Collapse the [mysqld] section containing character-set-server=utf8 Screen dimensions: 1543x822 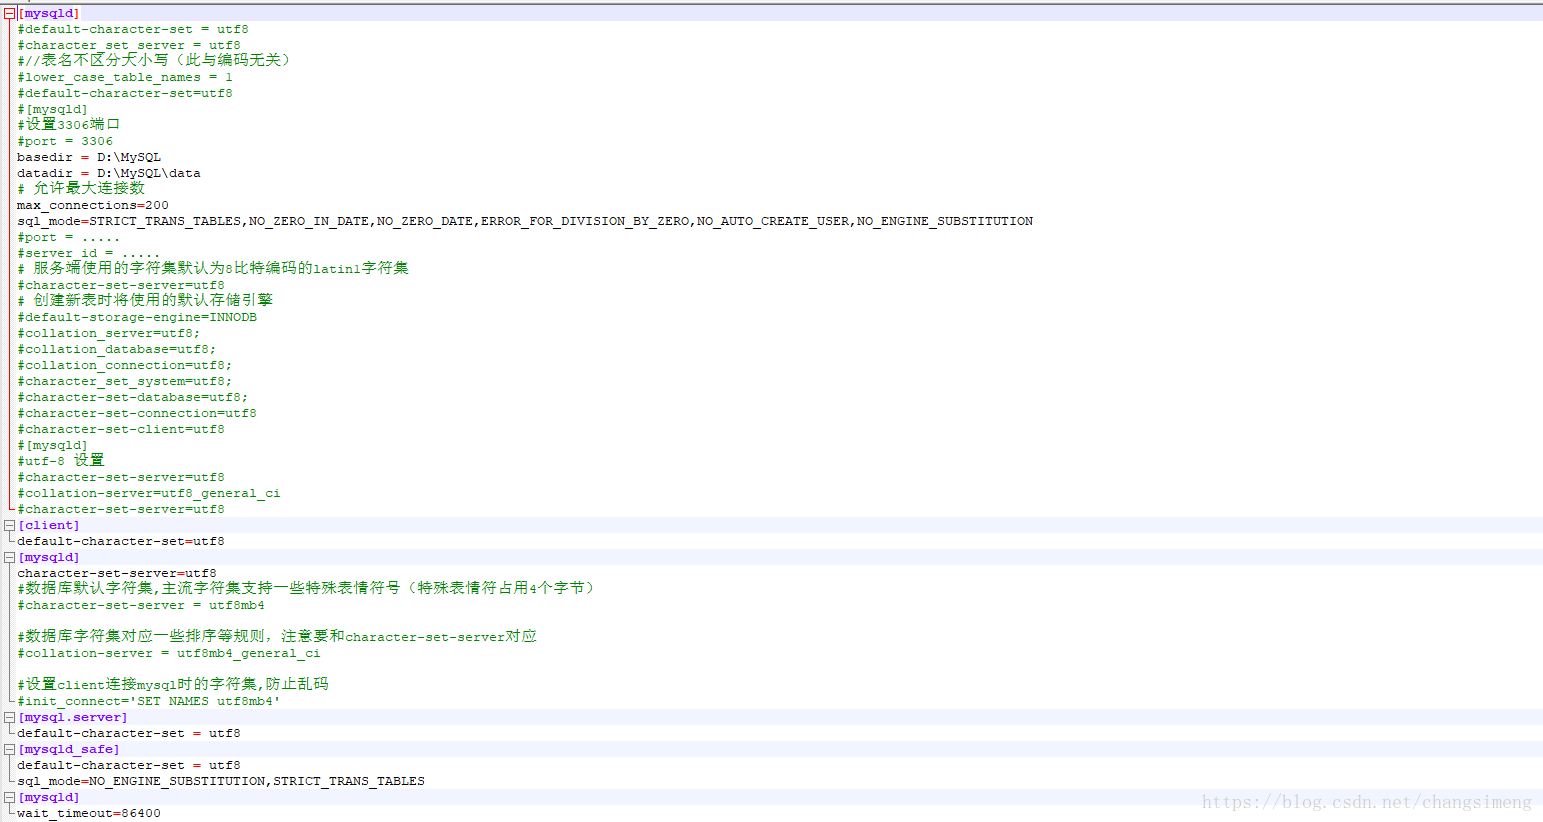click(9, 557)
